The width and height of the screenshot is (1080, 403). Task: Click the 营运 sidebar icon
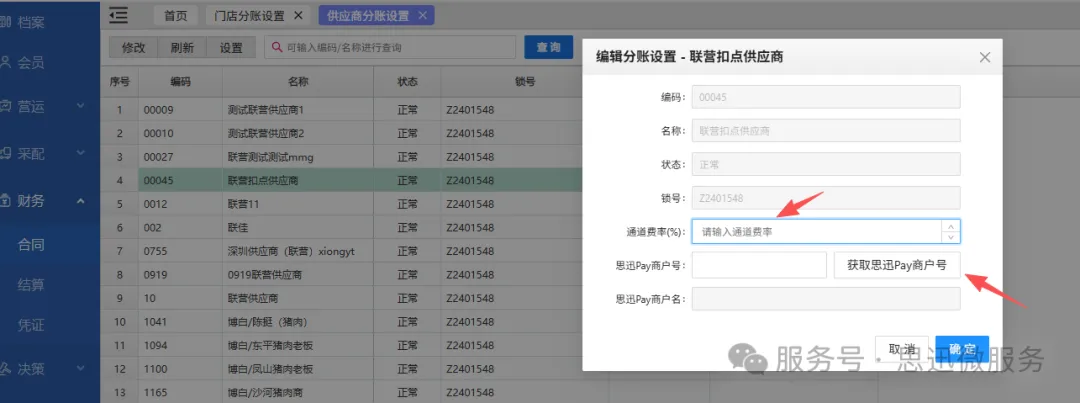click(x=5, y=107)
